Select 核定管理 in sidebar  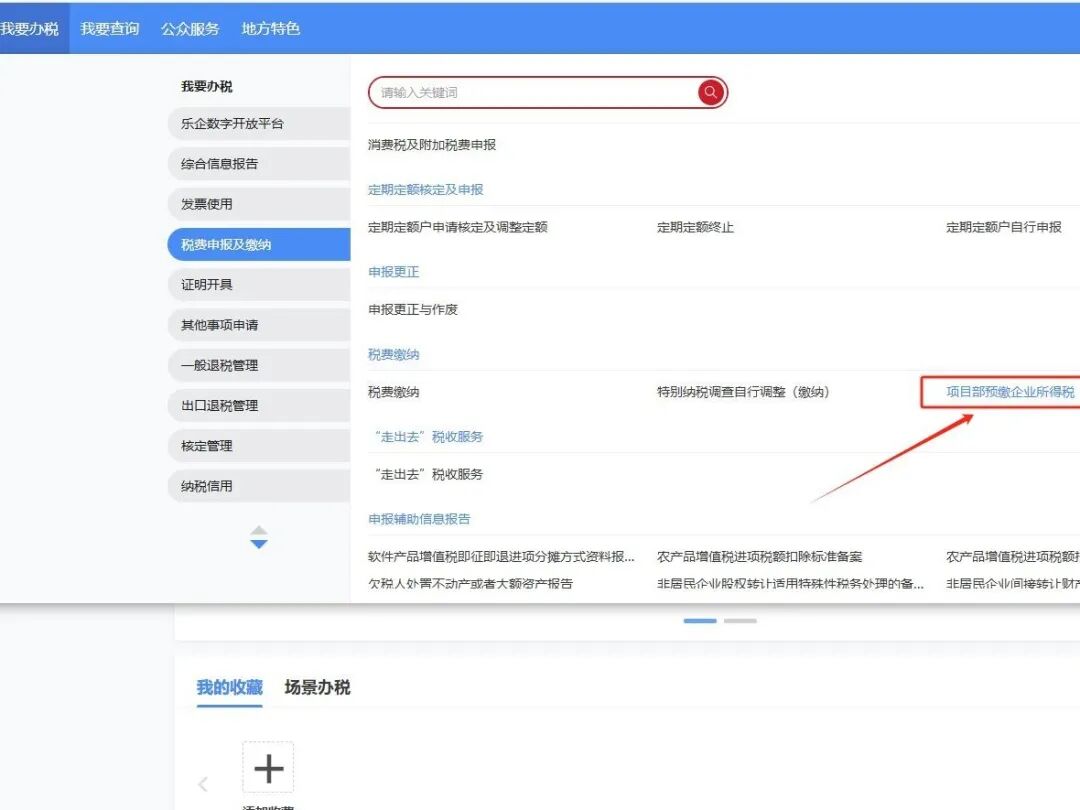[259, 446]
